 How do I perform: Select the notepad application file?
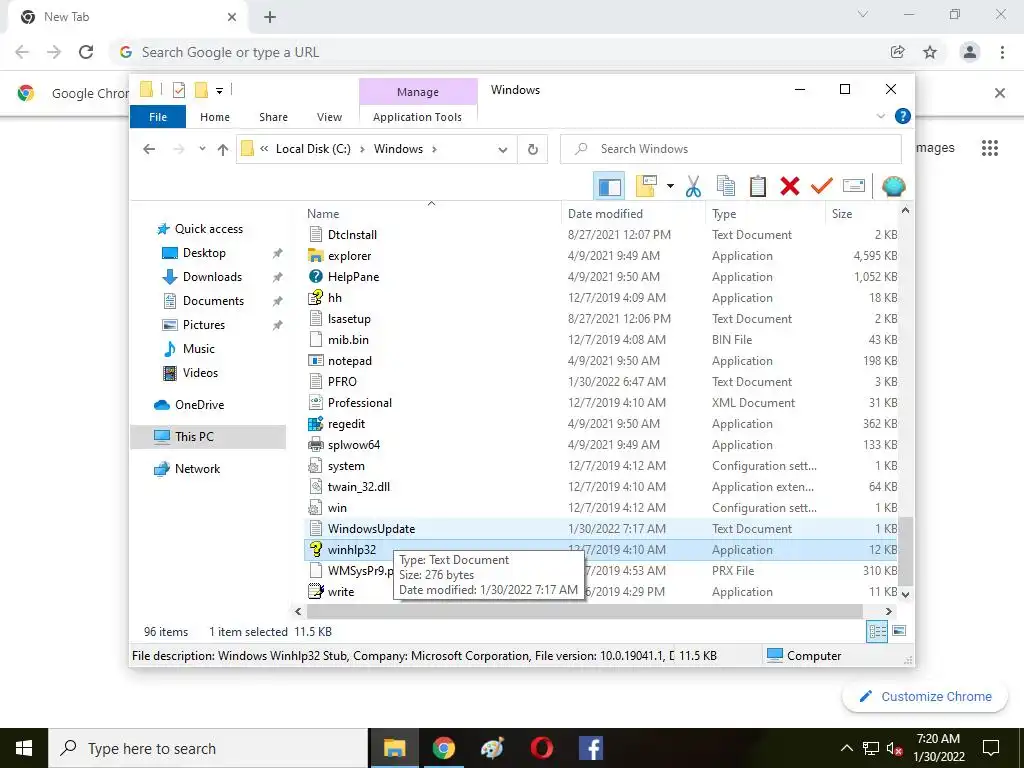tap(601, 361)
